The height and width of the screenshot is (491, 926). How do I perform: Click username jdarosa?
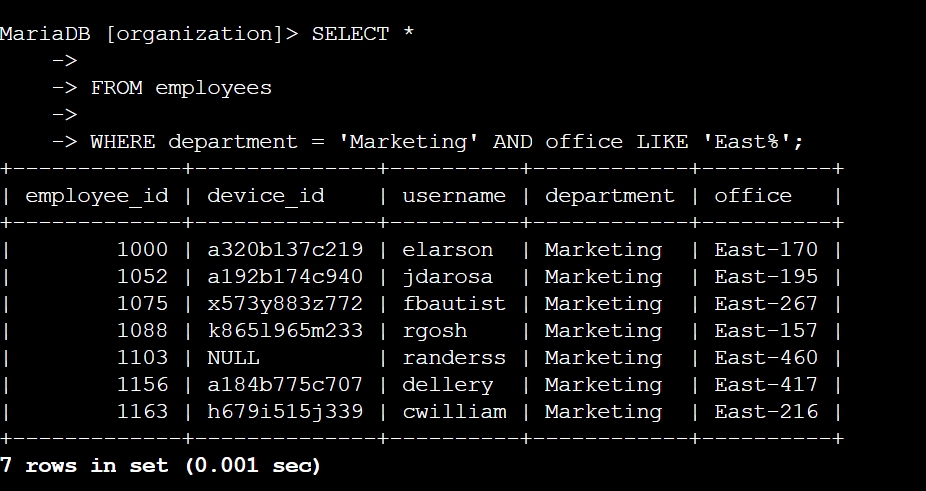point(448,277)
